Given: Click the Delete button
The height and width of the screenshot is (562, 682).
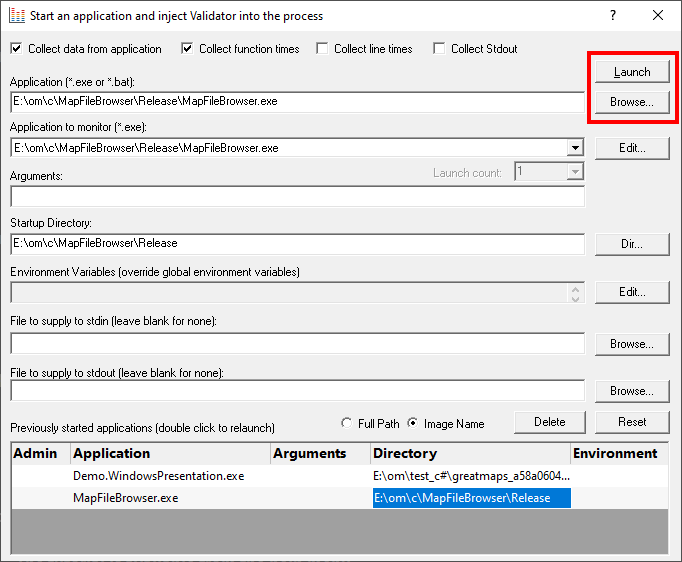Looking at the screenshot, I should click(550, 422).
